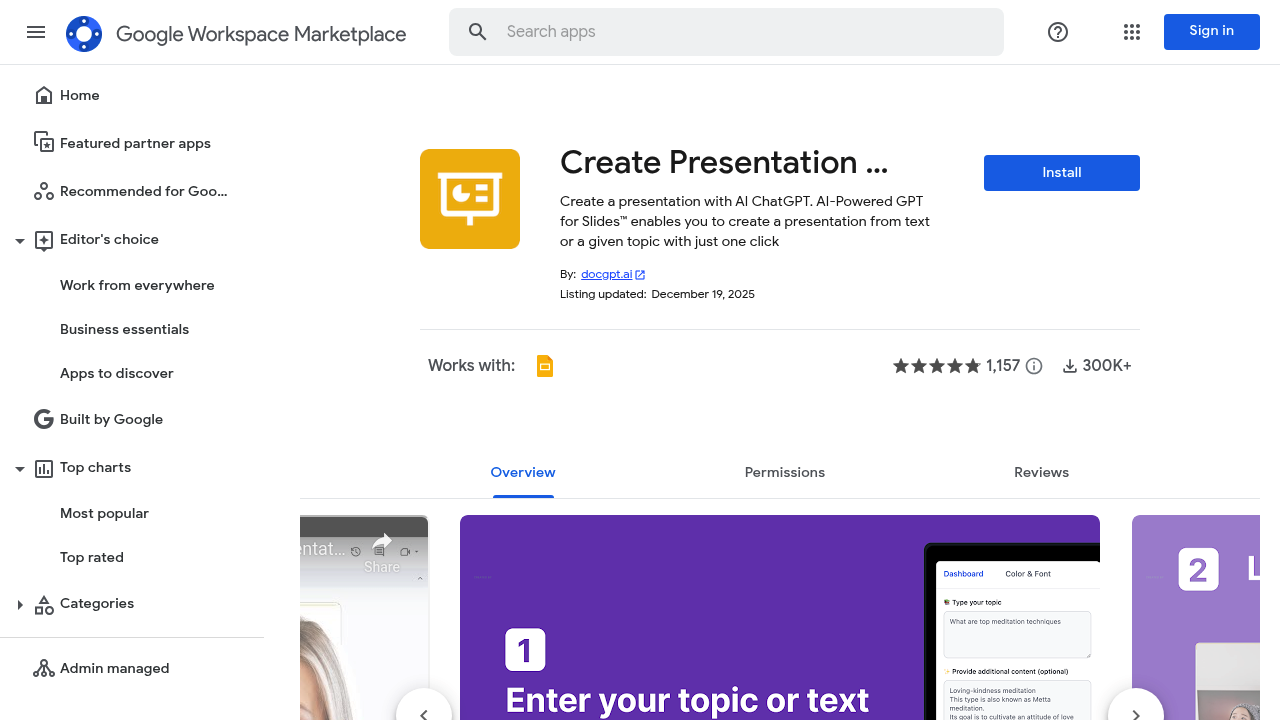Click the Google Slides icon under Works with
This screenshot has height=720, width=1280.
point(545,366)
